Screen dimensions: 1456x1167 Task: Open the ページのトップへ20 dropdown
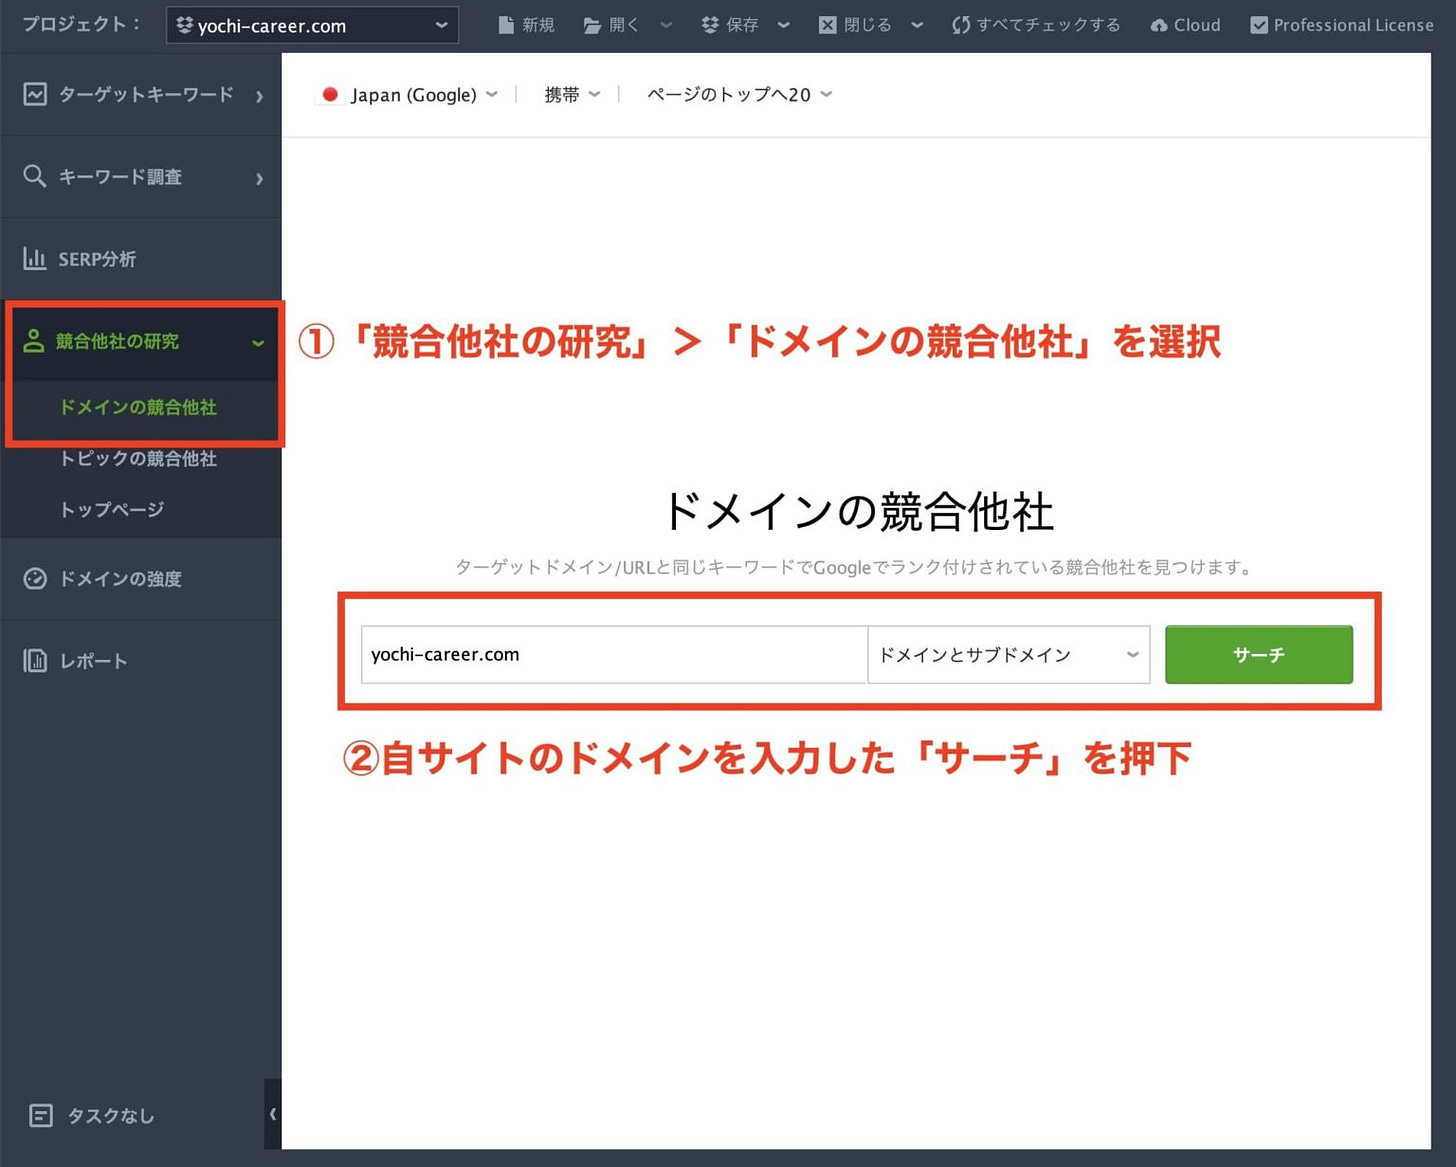[740, 95]
